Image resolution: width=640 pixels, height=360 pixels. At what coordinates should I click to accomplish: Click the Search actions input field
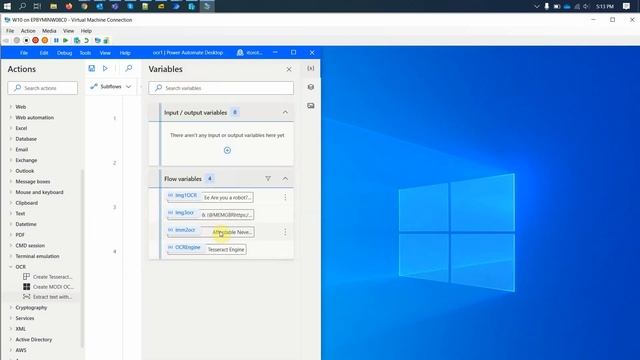(x=42, y=88)
